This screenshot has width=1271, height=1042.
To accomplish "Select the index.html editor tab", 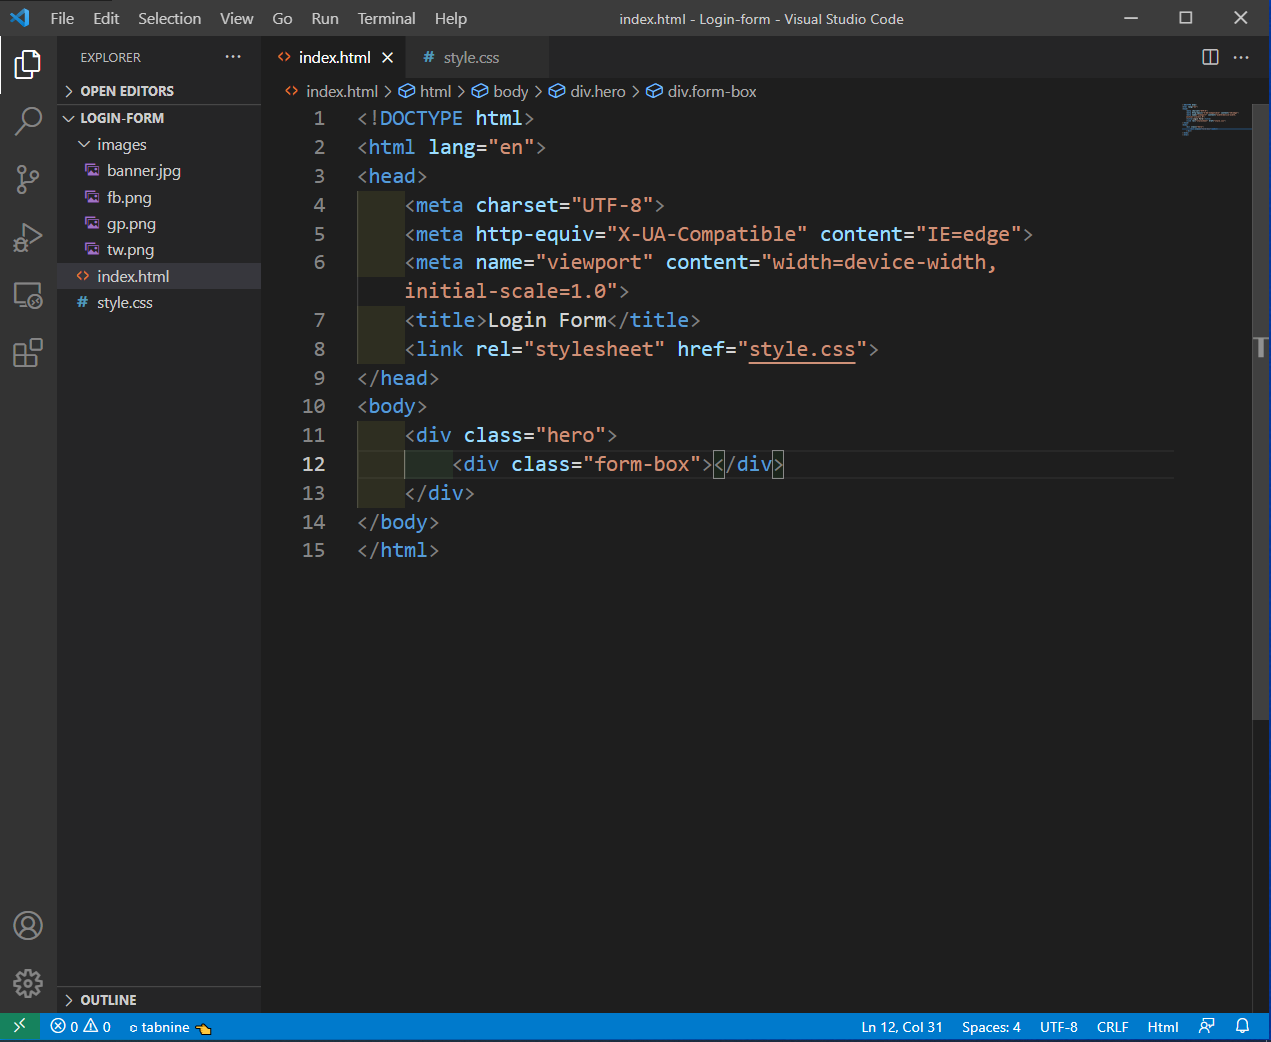I will coord(334,58).
